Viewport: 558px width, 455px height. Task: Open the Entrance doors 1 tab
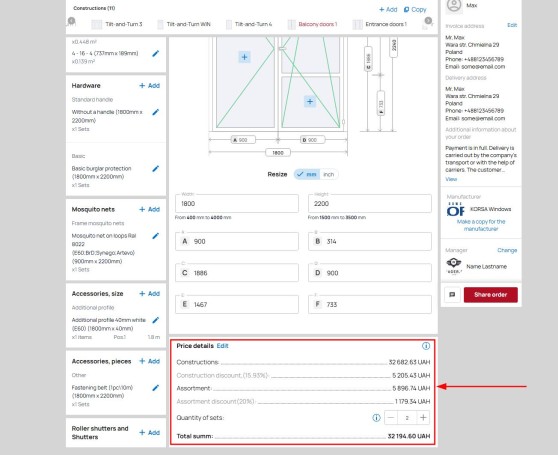(380, 24)
